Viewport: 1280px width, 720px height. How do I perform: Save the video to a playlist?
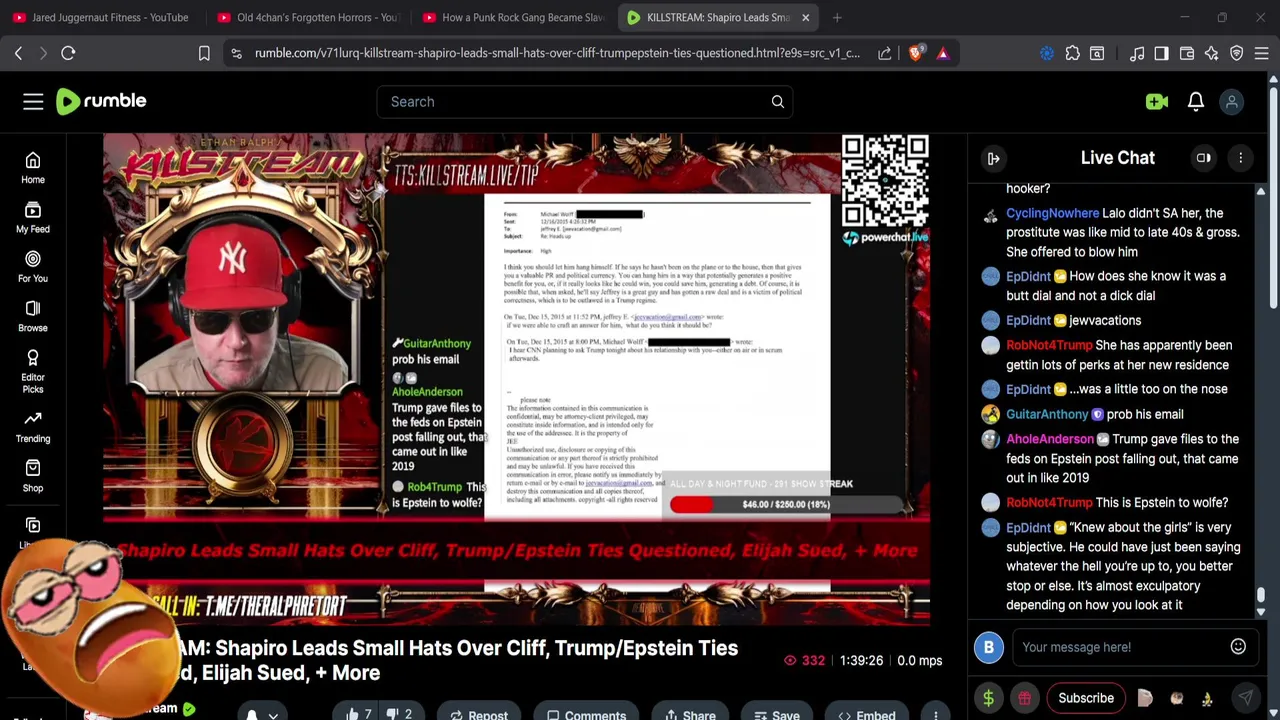tap(776, 714)
